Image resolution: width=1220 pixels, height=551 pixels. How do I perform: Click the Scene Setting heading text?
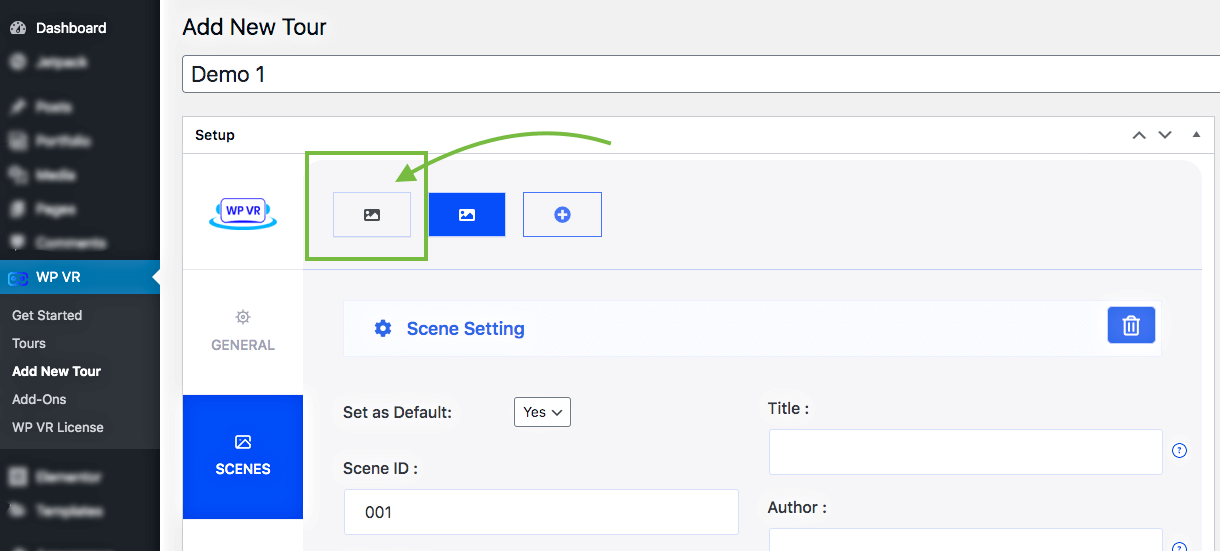[465, 328]
